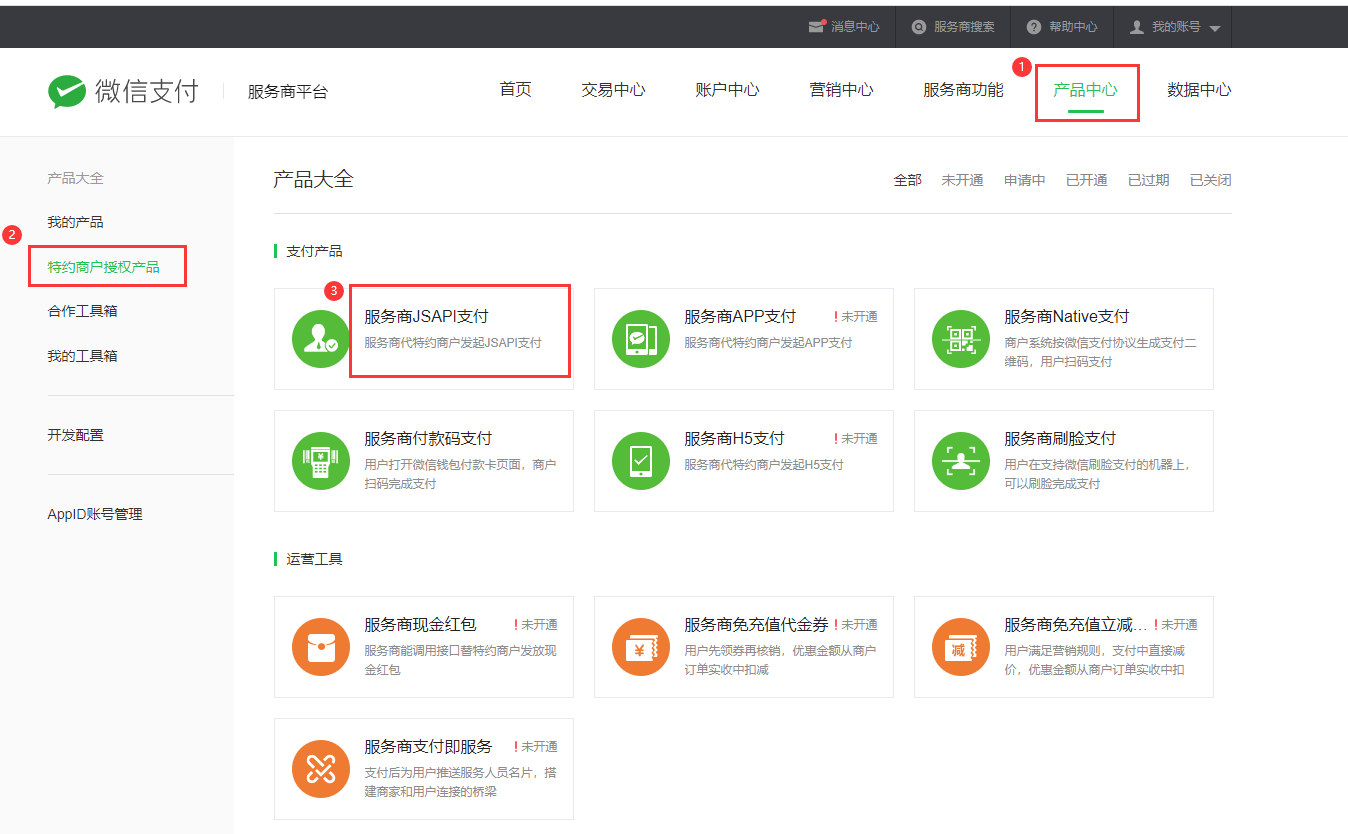Click the service provider search icon

click(x=919, y=27)
